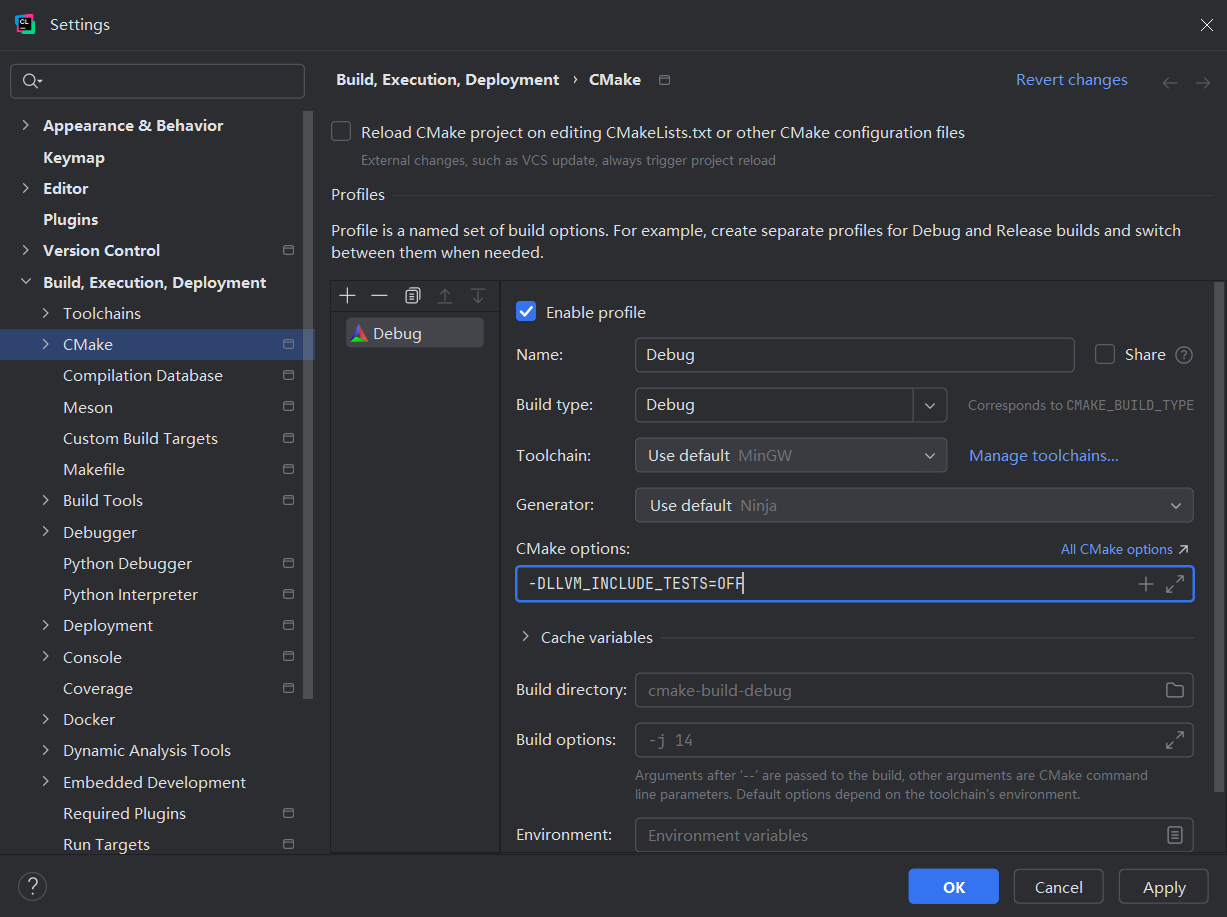Remove the selected CMake profile

coord(379,296)
